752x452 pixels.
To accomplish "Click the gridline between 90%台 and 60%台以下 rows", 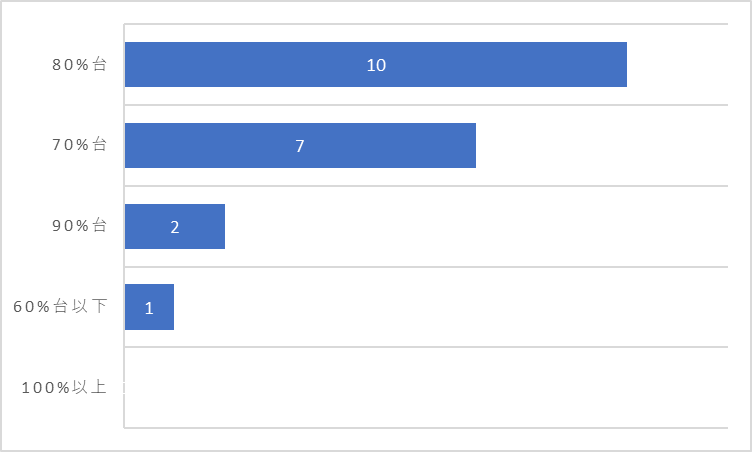I will tap(426, 267).
